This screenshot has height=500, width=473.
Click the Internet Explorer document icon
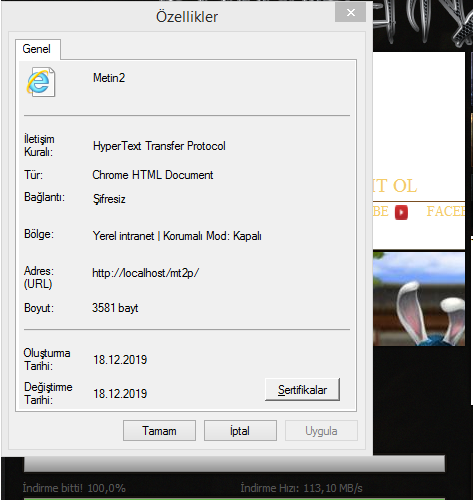tap(41, 82)
